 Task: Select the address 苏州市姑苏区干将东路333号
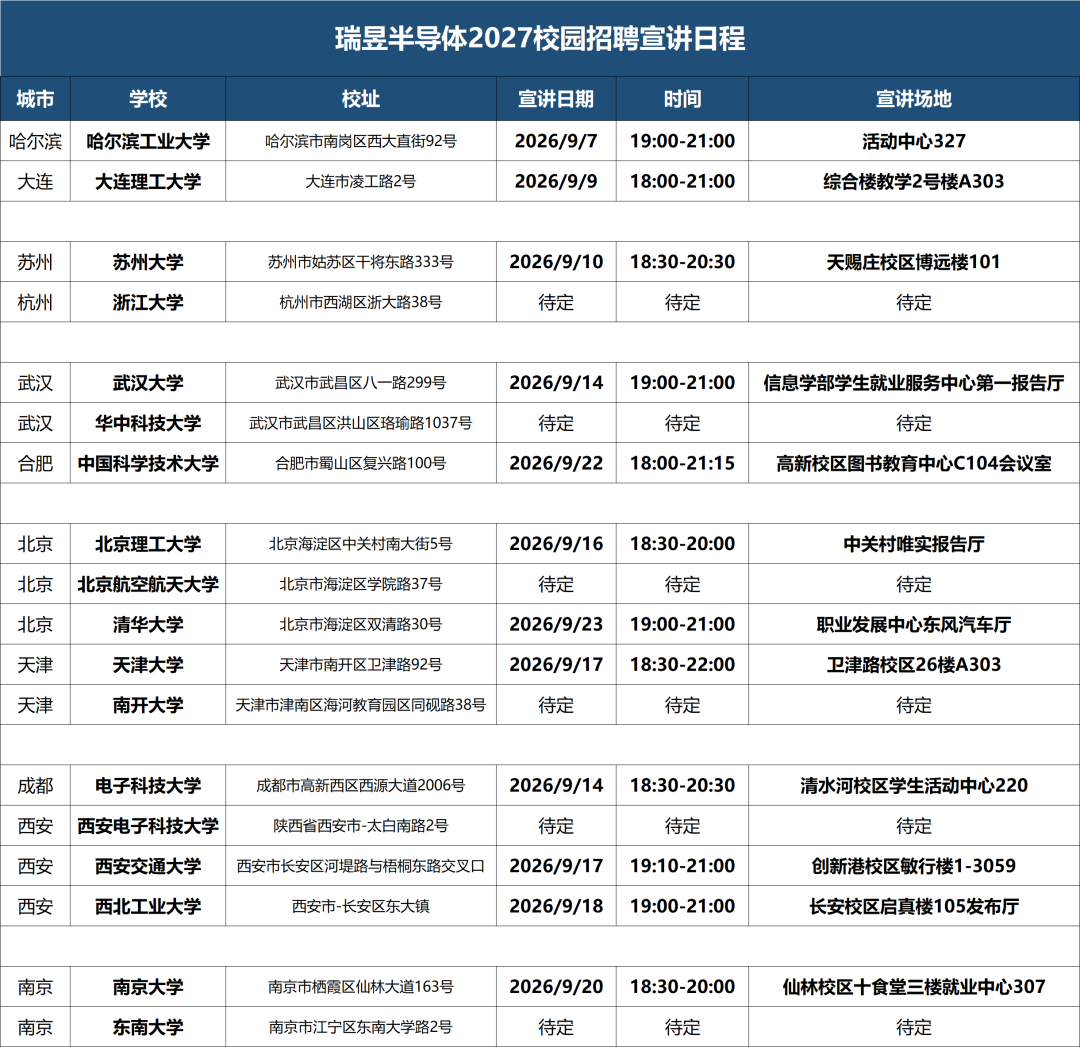click(361, 262)
